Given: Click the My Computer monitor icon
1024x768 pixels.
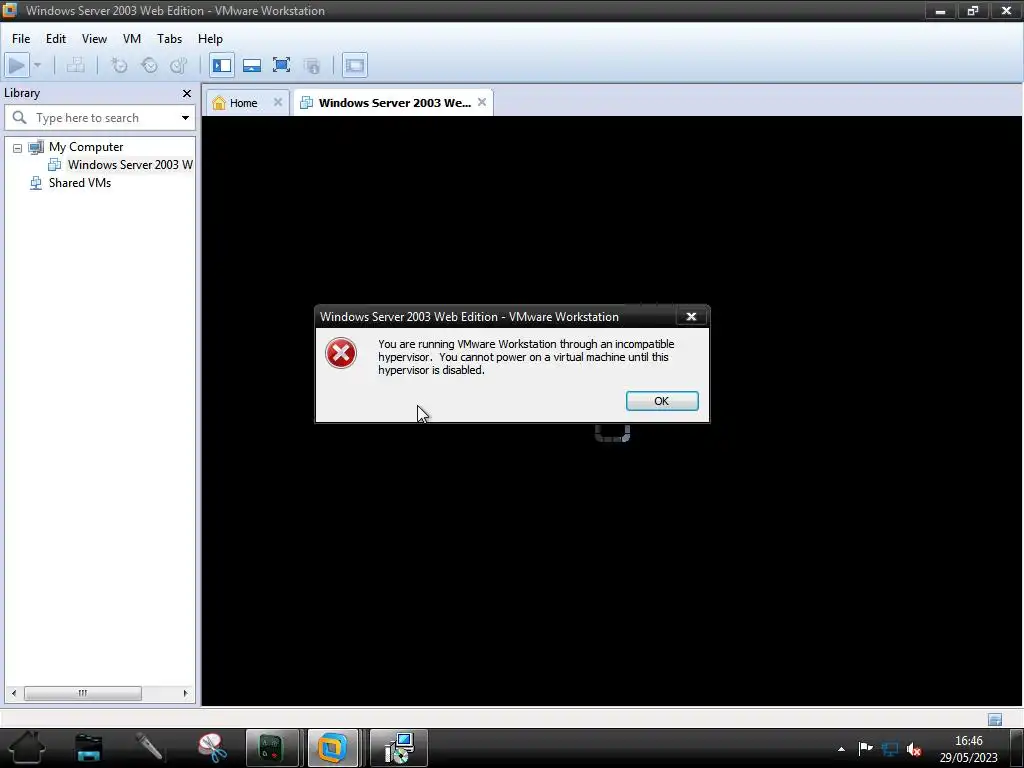Looking at the screenshot, I should pos(36,147).
